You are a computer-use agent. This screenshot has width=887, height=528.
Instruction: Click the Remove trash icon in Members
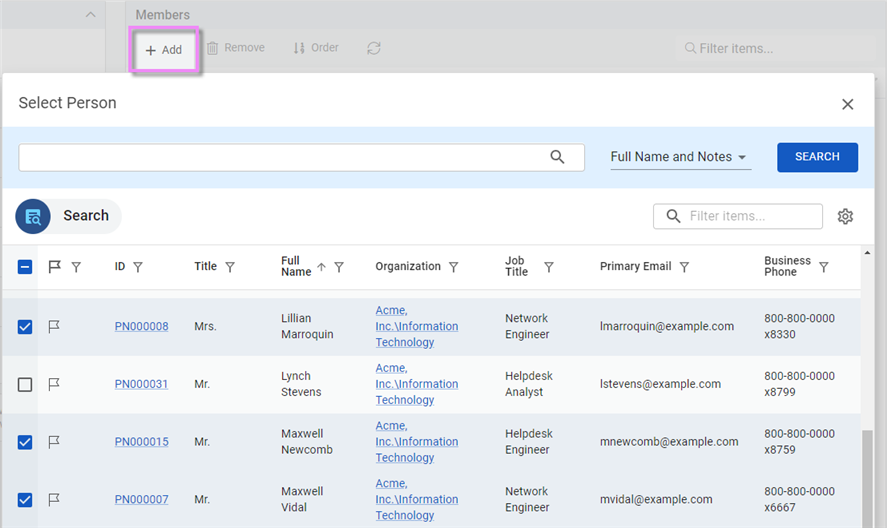pos(212,48)
